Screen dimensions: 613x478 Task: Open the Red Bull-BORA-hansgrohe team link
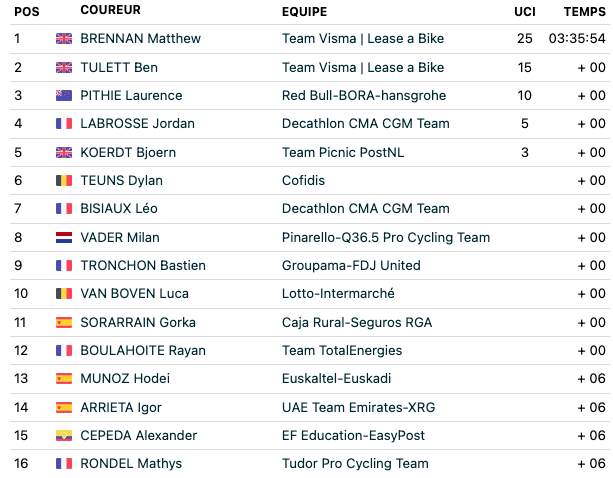(x=364, y=95)
